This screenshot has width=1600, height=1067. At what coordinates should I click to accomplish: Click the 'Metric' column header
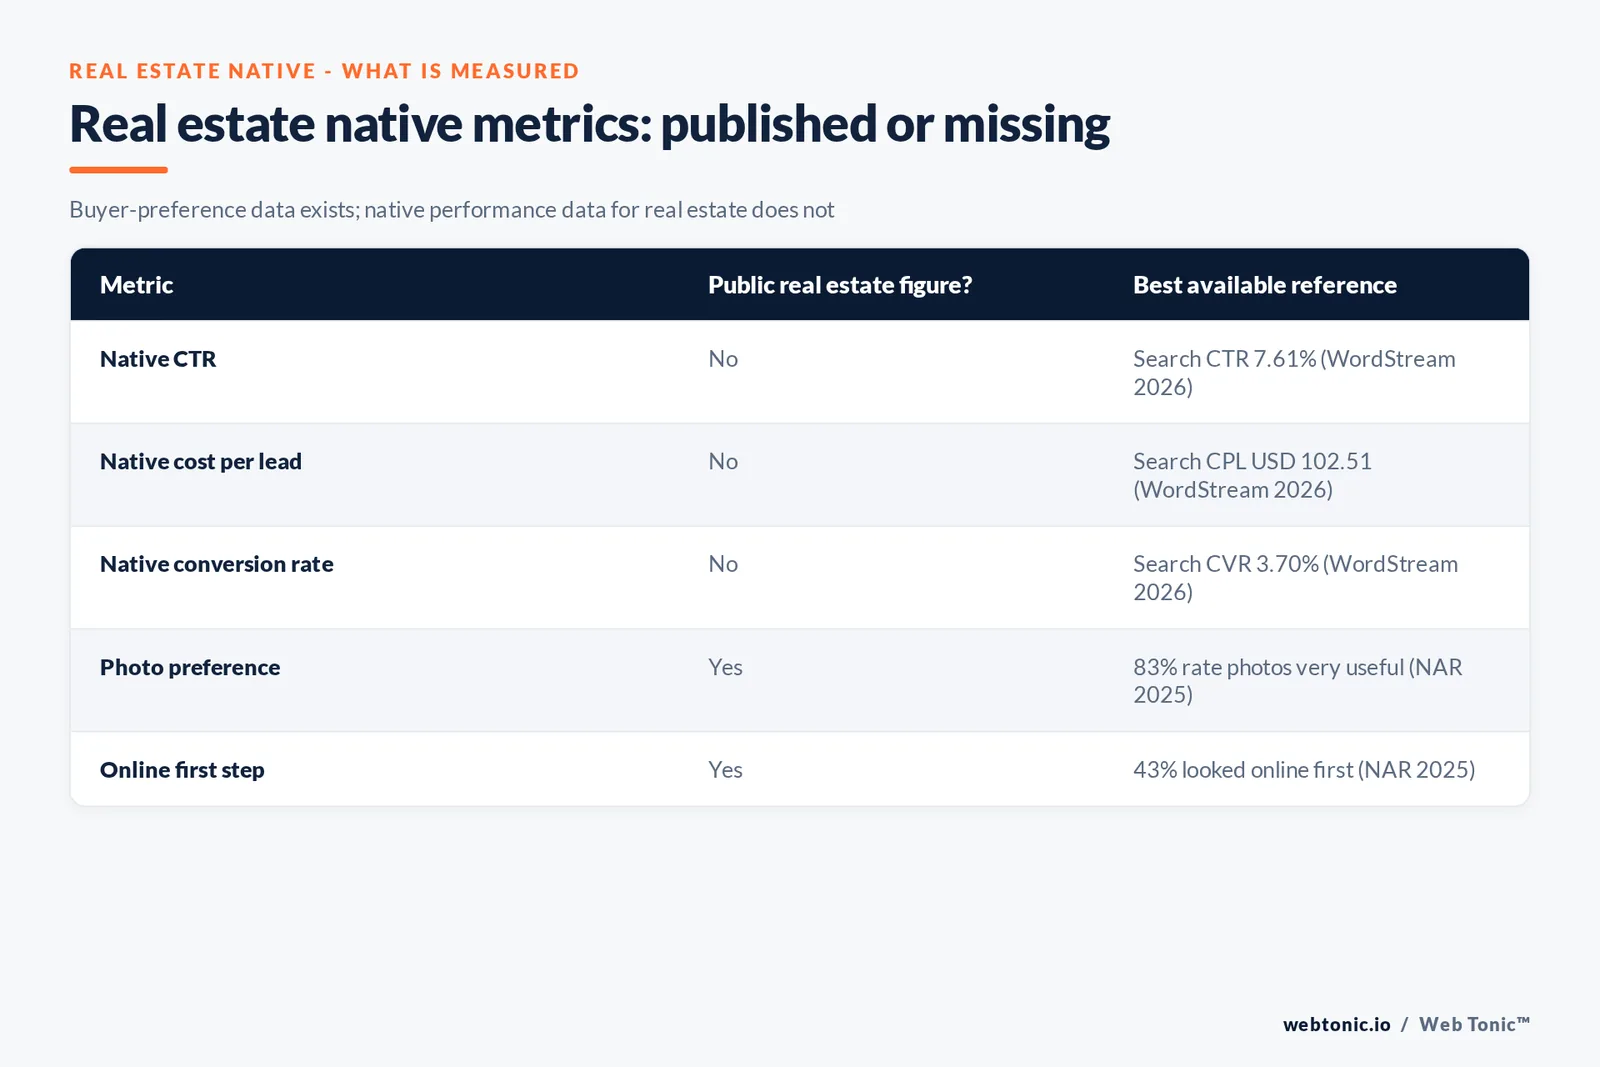point(136,285)
